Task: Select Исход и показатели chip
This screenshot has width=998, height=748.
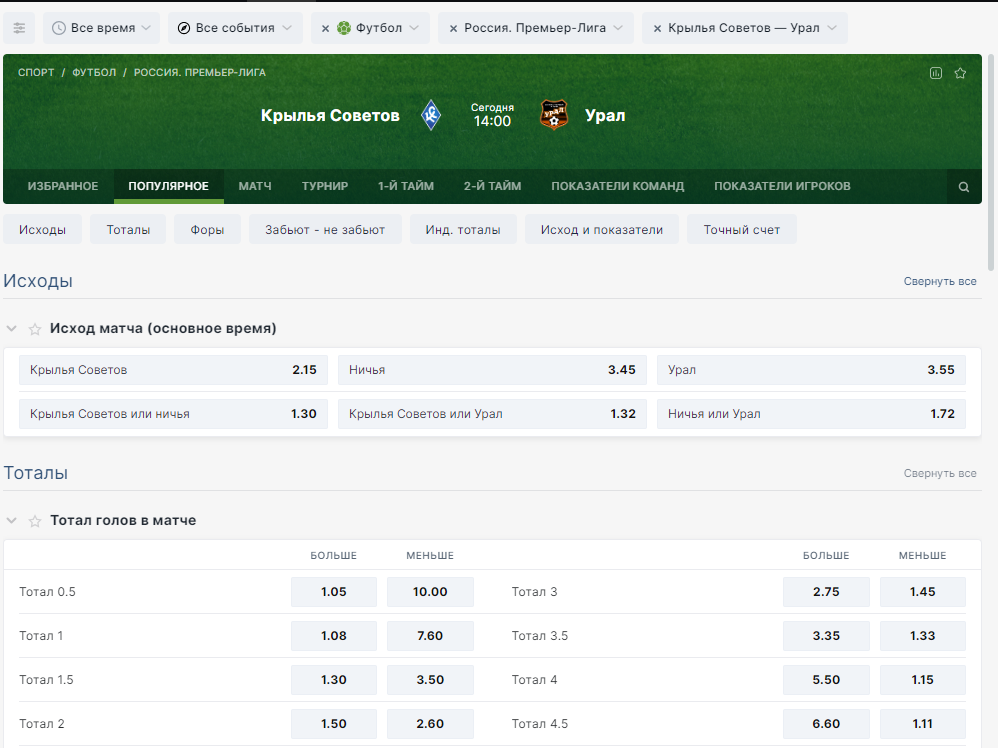Action: click(x=601, y=230)
